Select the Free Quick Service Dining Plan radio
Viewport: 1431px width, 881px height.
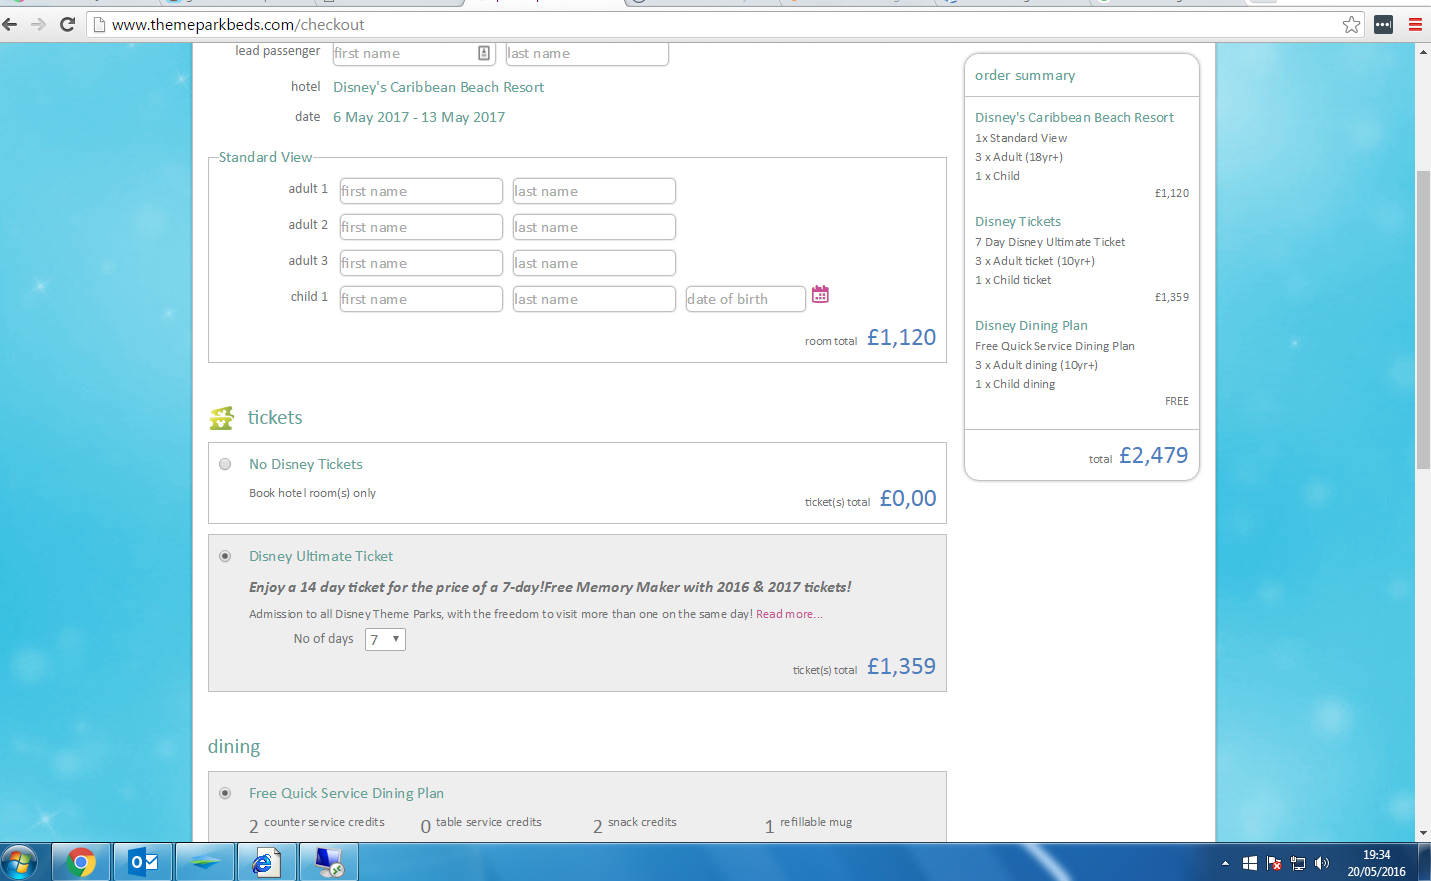[225, 793]
